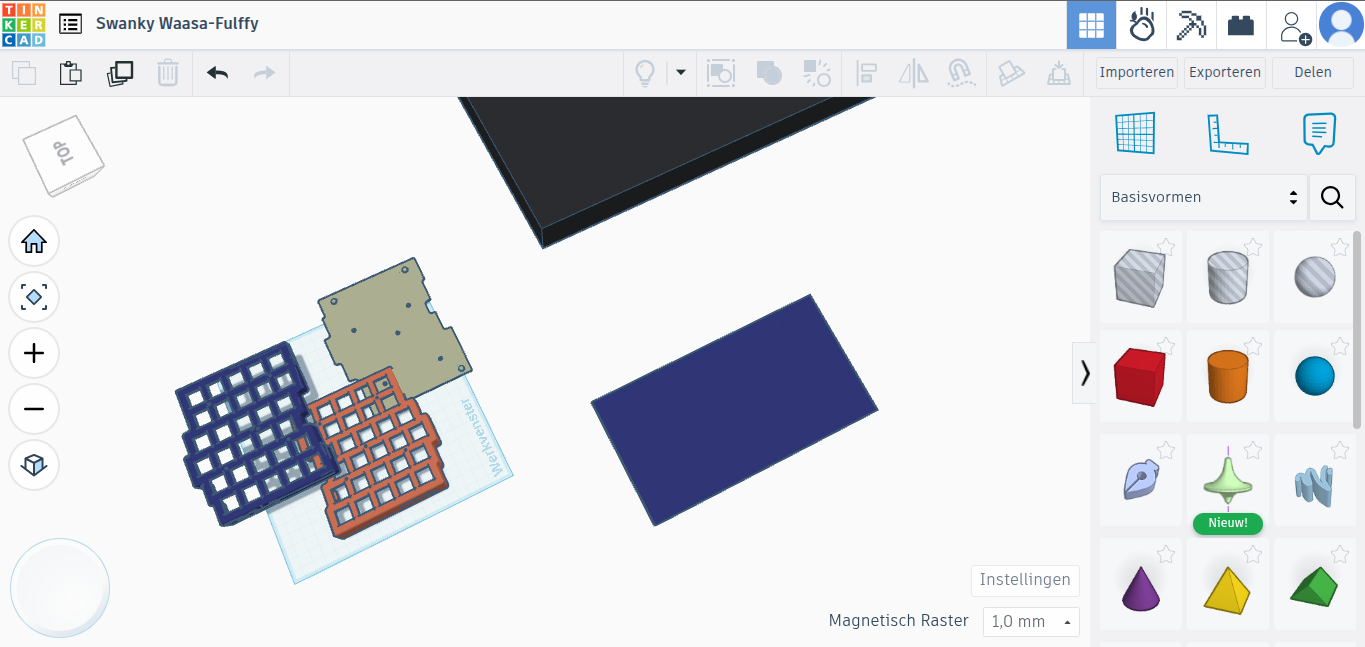This screenshot has height=647, width=1365.
Task: Collapse the shapes panel with chevron
Action: click(1085, 373)
